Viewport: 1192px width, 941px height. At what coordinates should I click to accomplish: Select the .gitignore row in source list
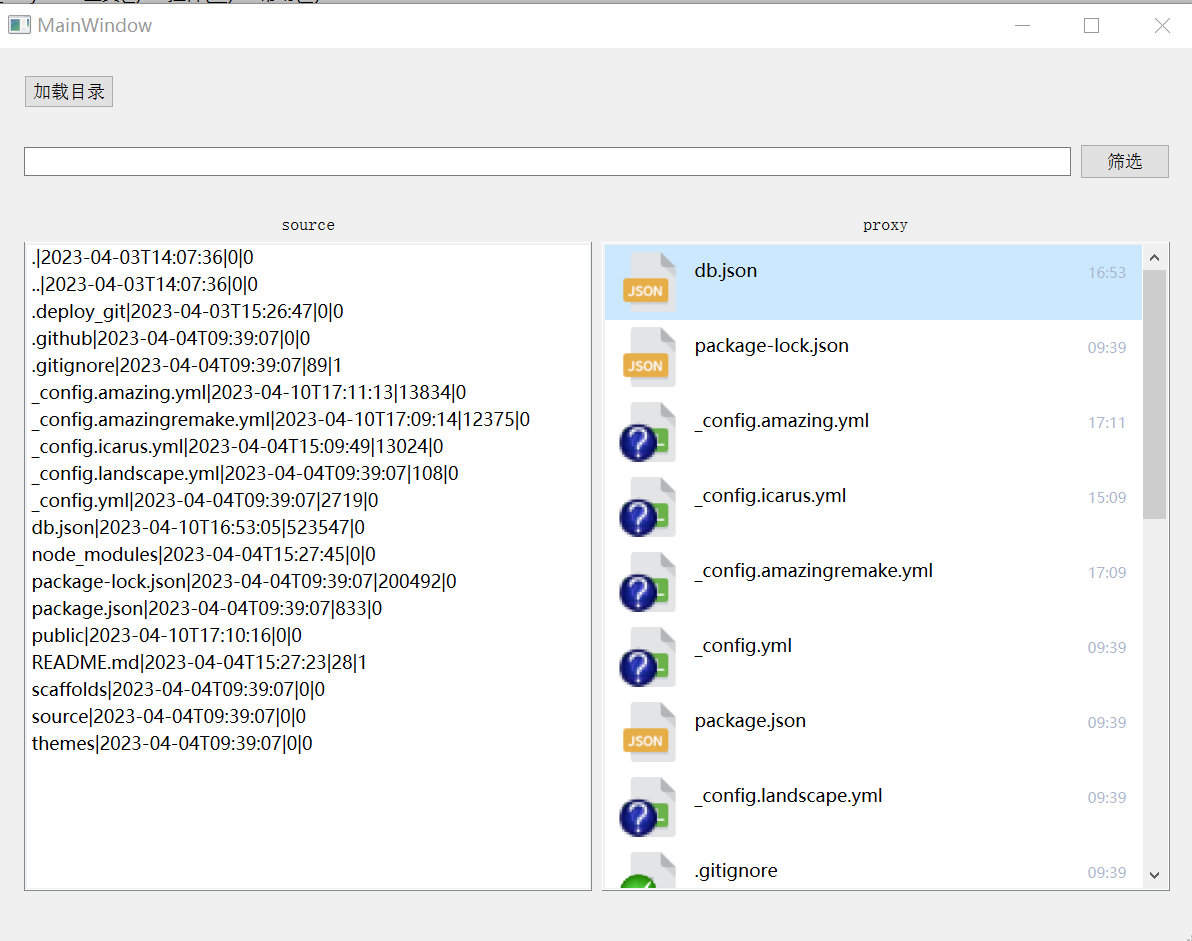pyautogui.click(x=308, y=366)
